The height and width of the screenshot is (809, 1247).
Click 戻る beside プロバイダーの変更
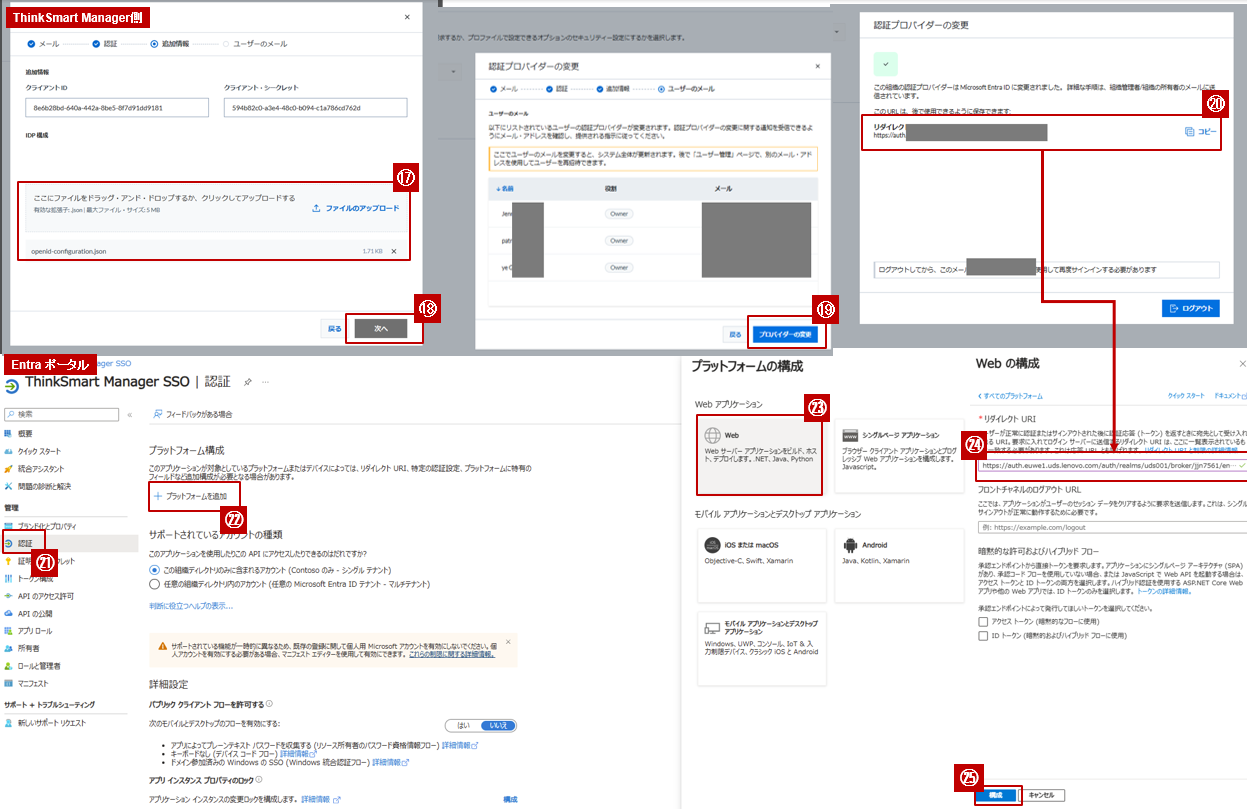pyautogui.click(x=735, y=335)
